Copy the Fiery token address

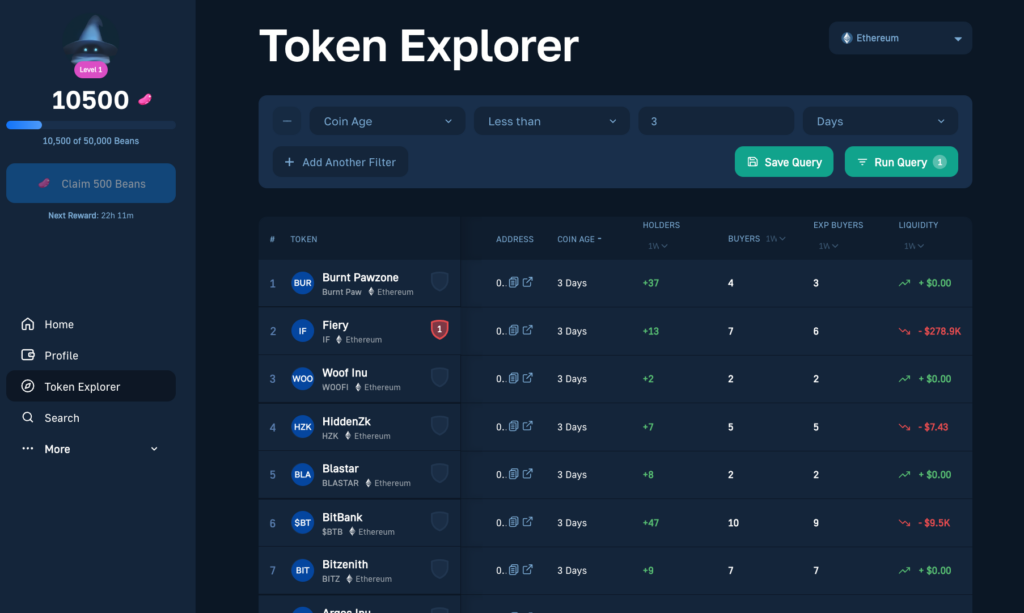[x=514, y=330]
